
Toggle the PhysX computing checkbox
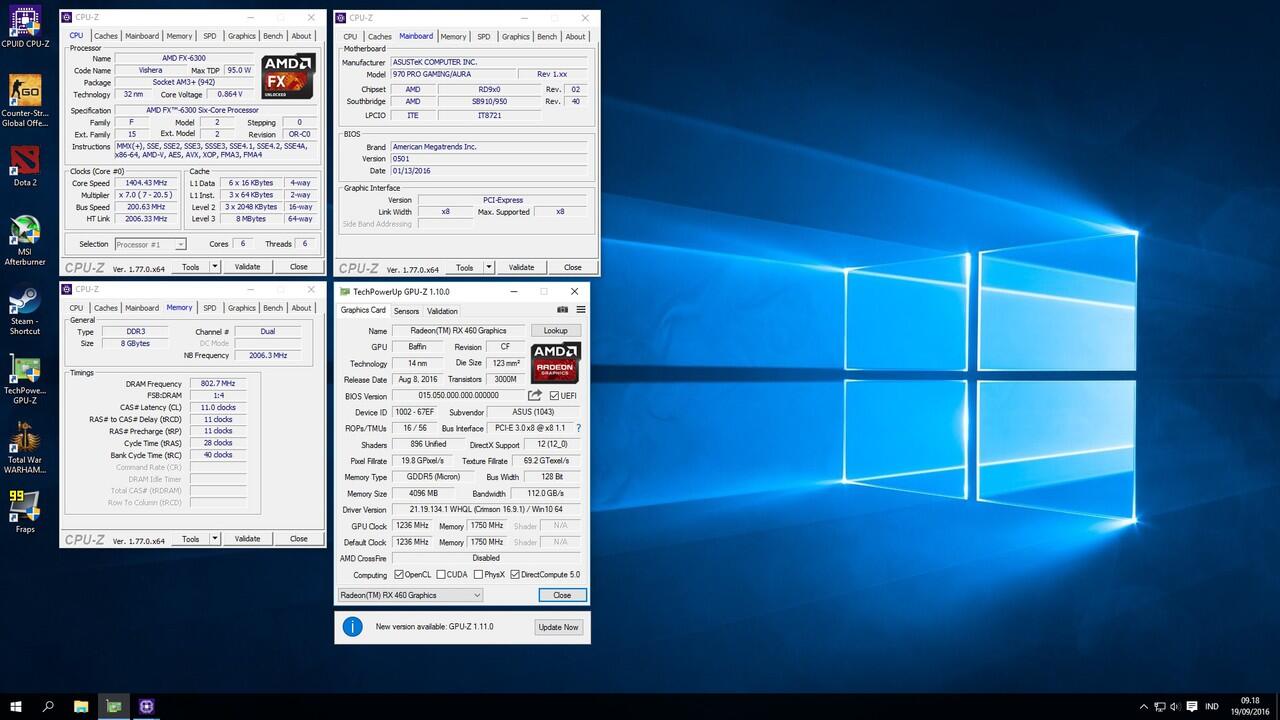[x=478, y=575]
